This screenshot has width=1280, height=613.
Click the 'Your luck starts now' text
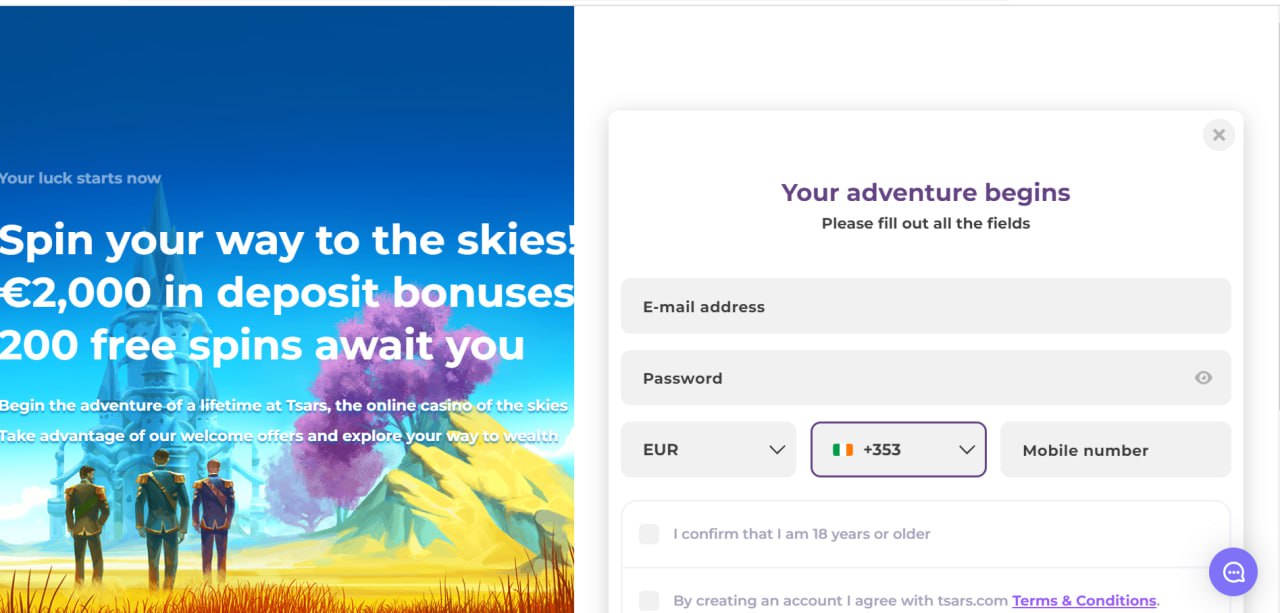(x=80, y=178)
